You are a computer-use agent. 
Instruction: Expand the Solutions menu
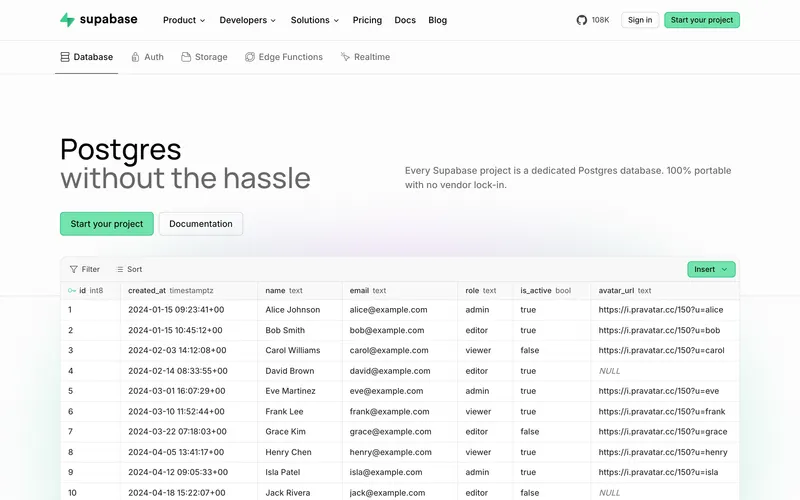click(x=315, y=20)
